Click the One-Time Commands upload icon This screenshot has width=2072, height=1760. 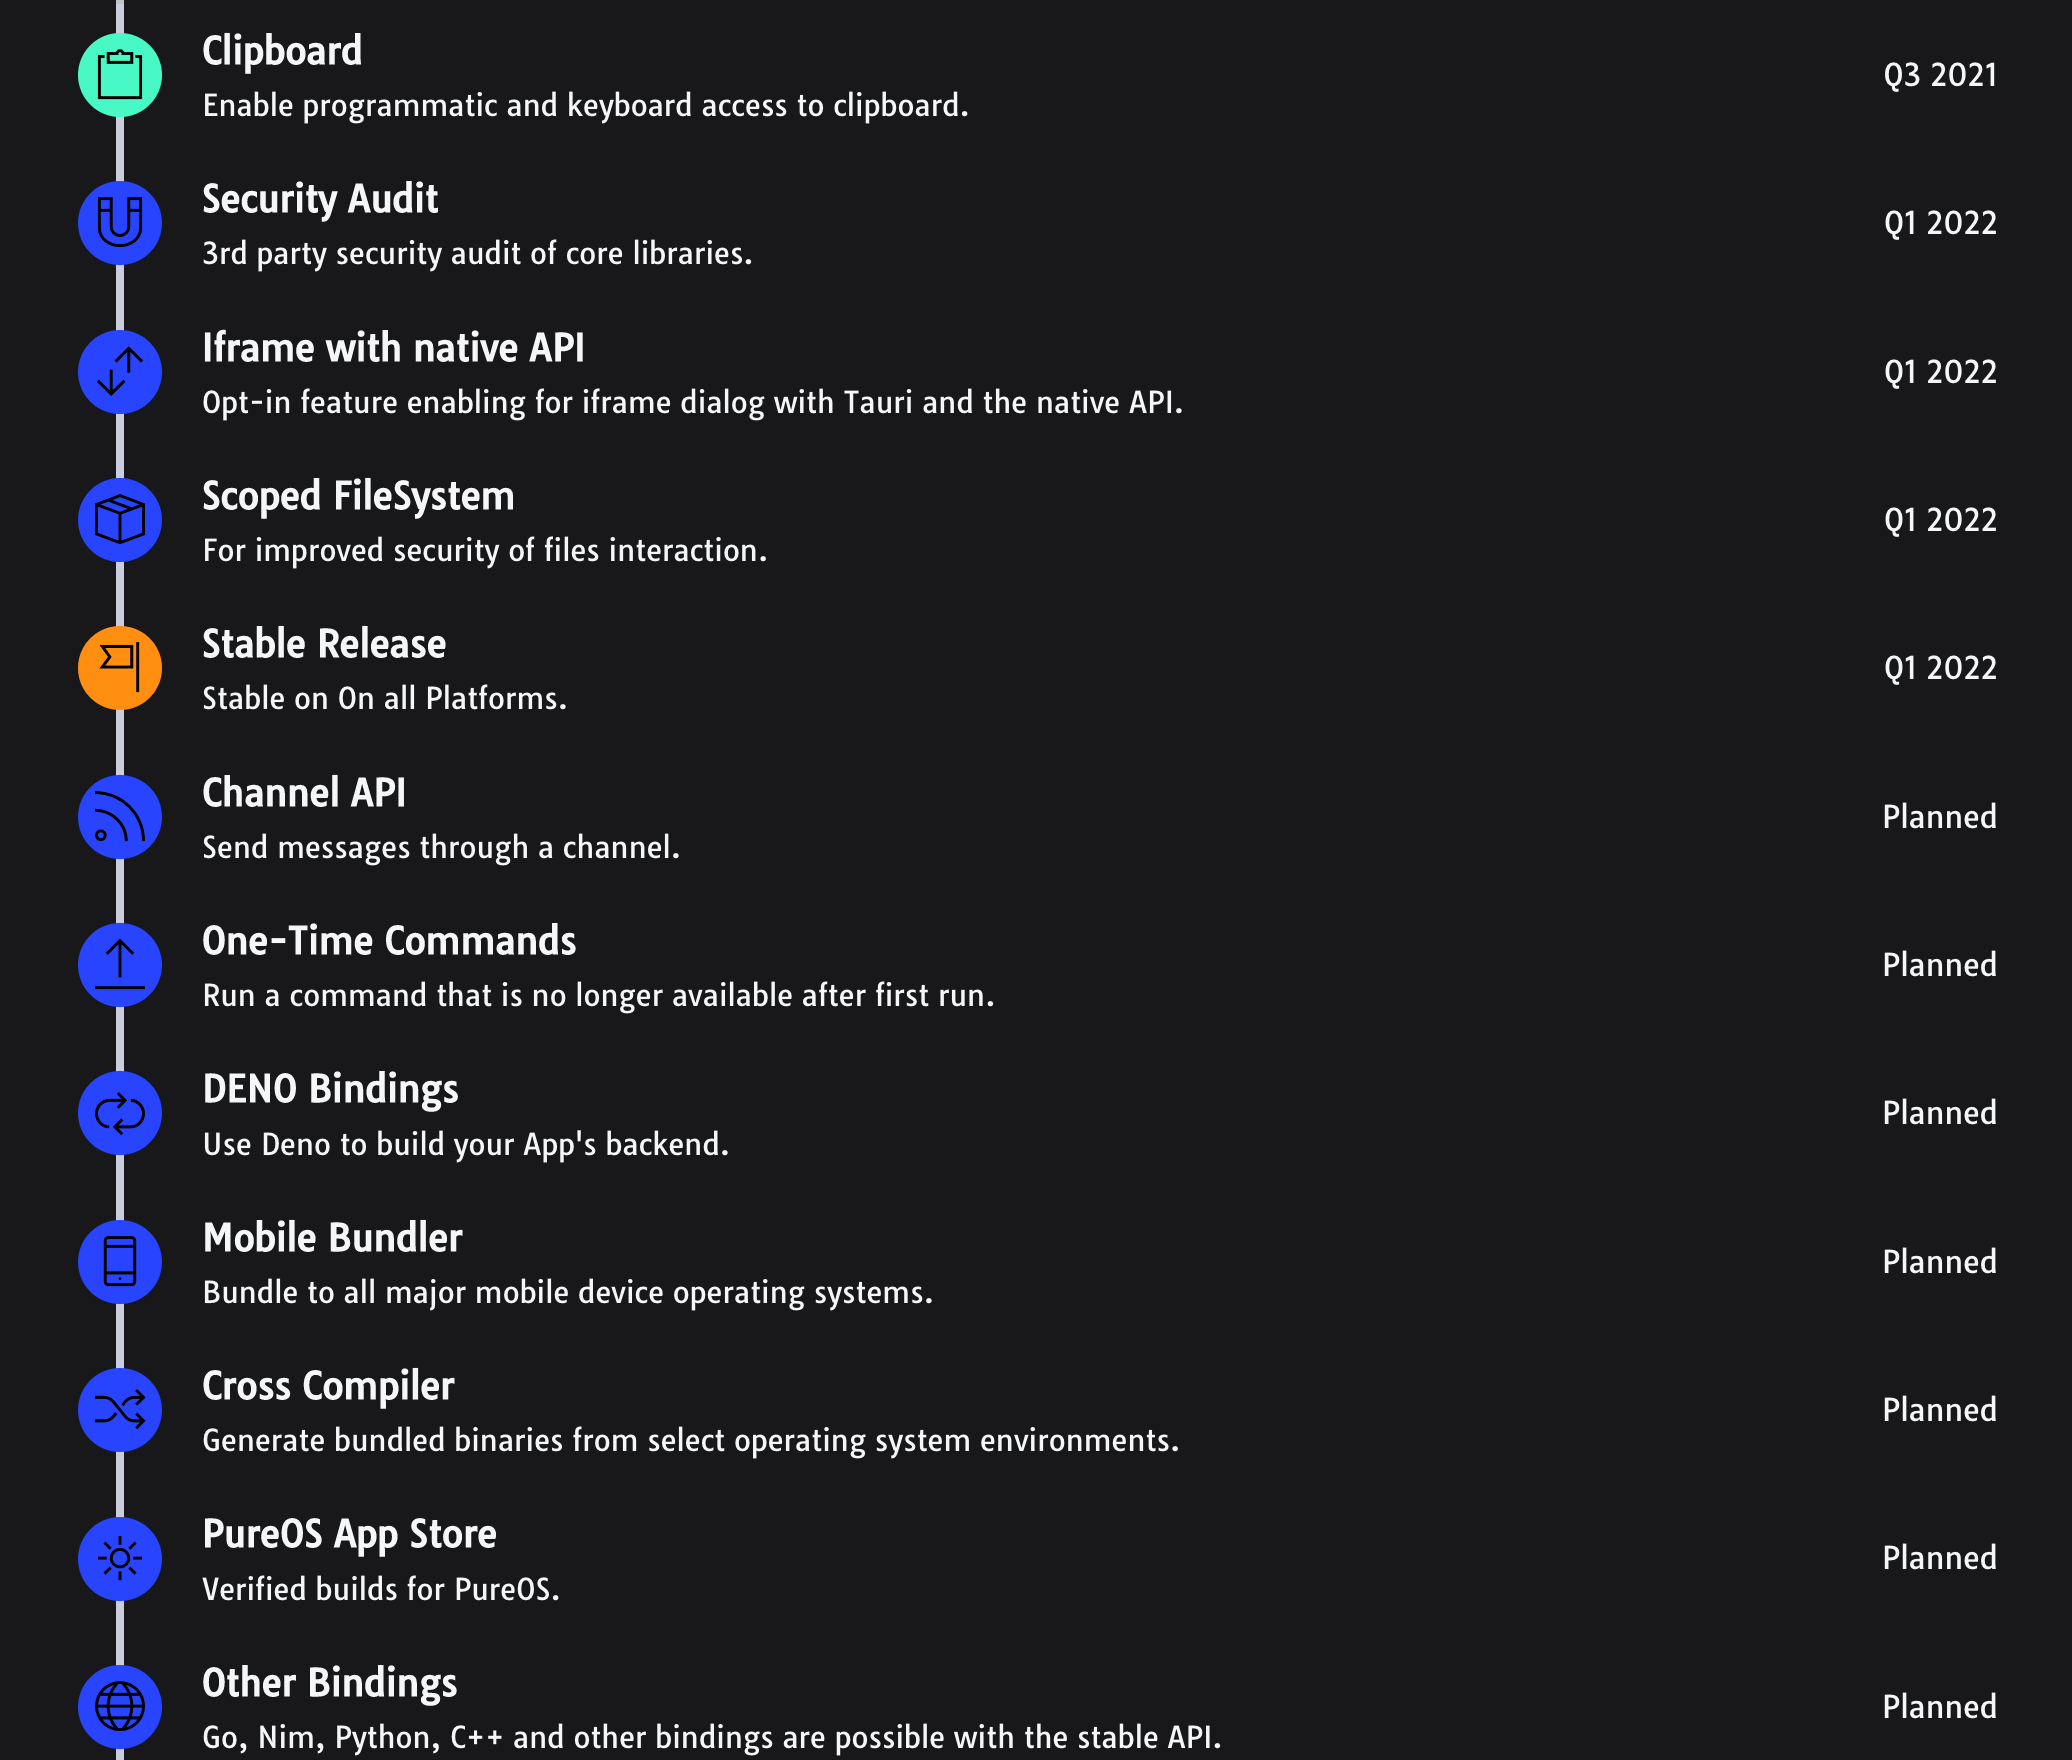point(119,964)
